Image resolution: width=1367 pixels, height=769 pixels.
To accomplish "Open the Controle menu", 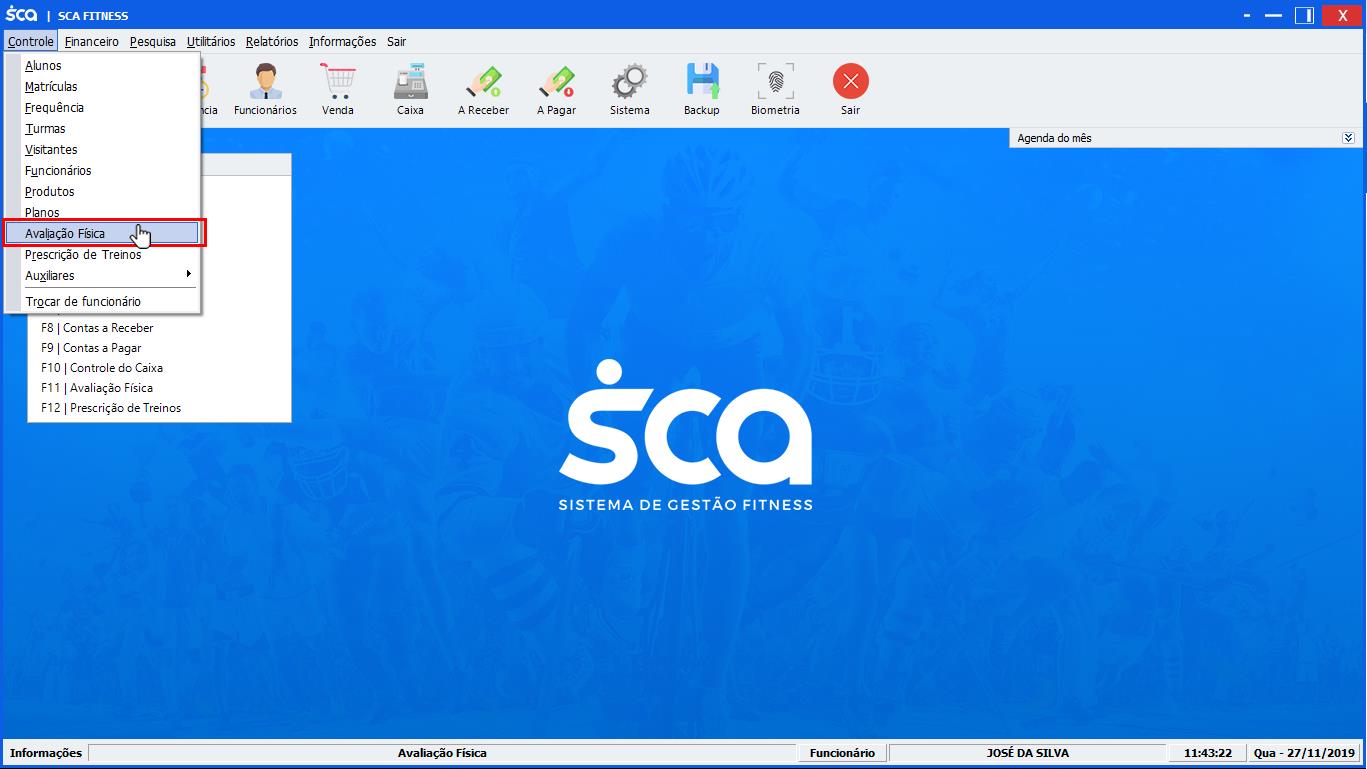I will click(31, 41).
